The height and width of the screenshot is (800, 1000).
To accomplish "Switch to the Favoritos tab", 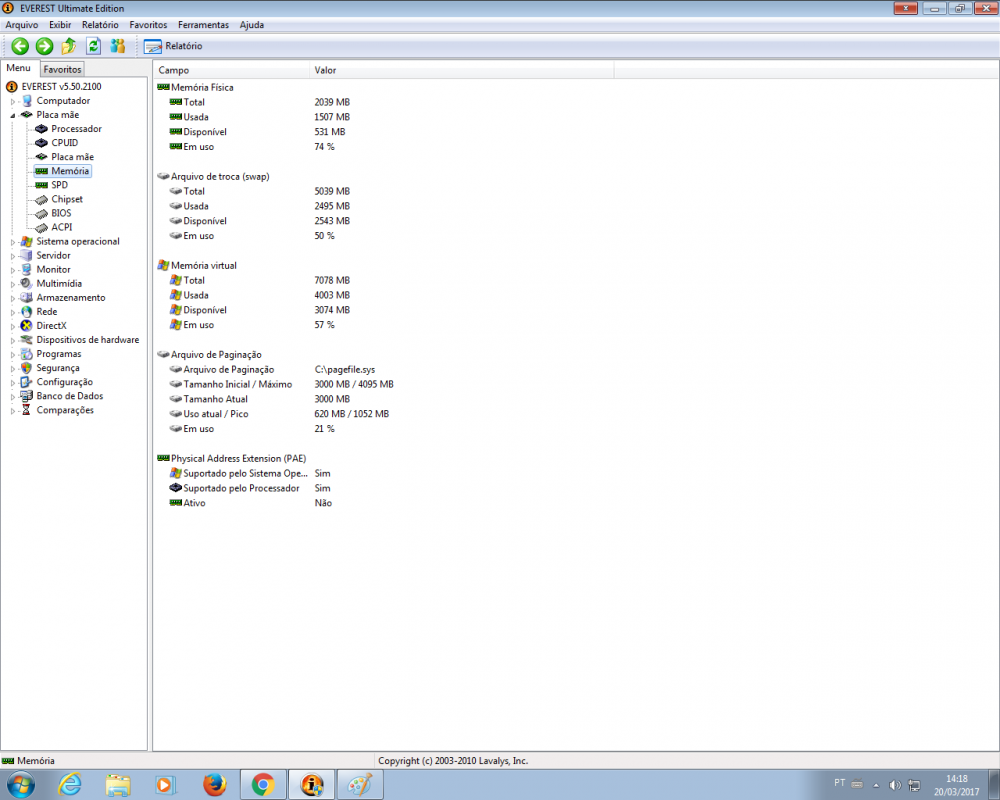I will [62, 70].
